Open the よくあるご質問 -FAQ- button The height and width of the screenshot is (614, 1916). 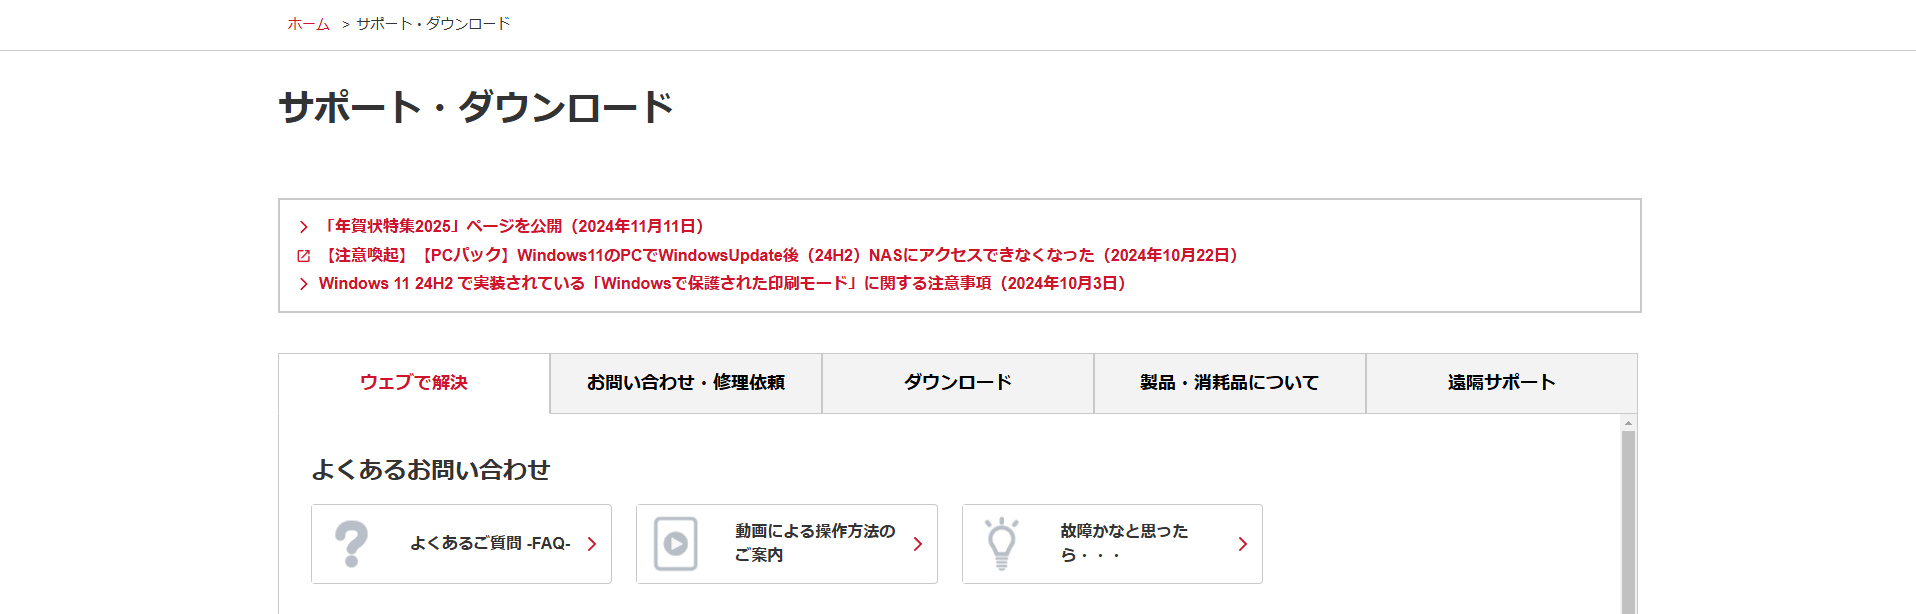(490, 544)
